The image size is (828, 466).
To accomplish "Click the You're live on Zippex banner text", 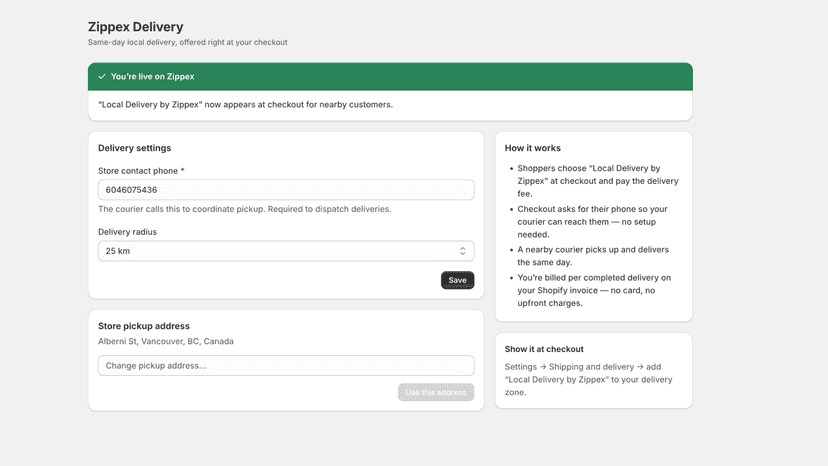I will [x=153, y=77].
